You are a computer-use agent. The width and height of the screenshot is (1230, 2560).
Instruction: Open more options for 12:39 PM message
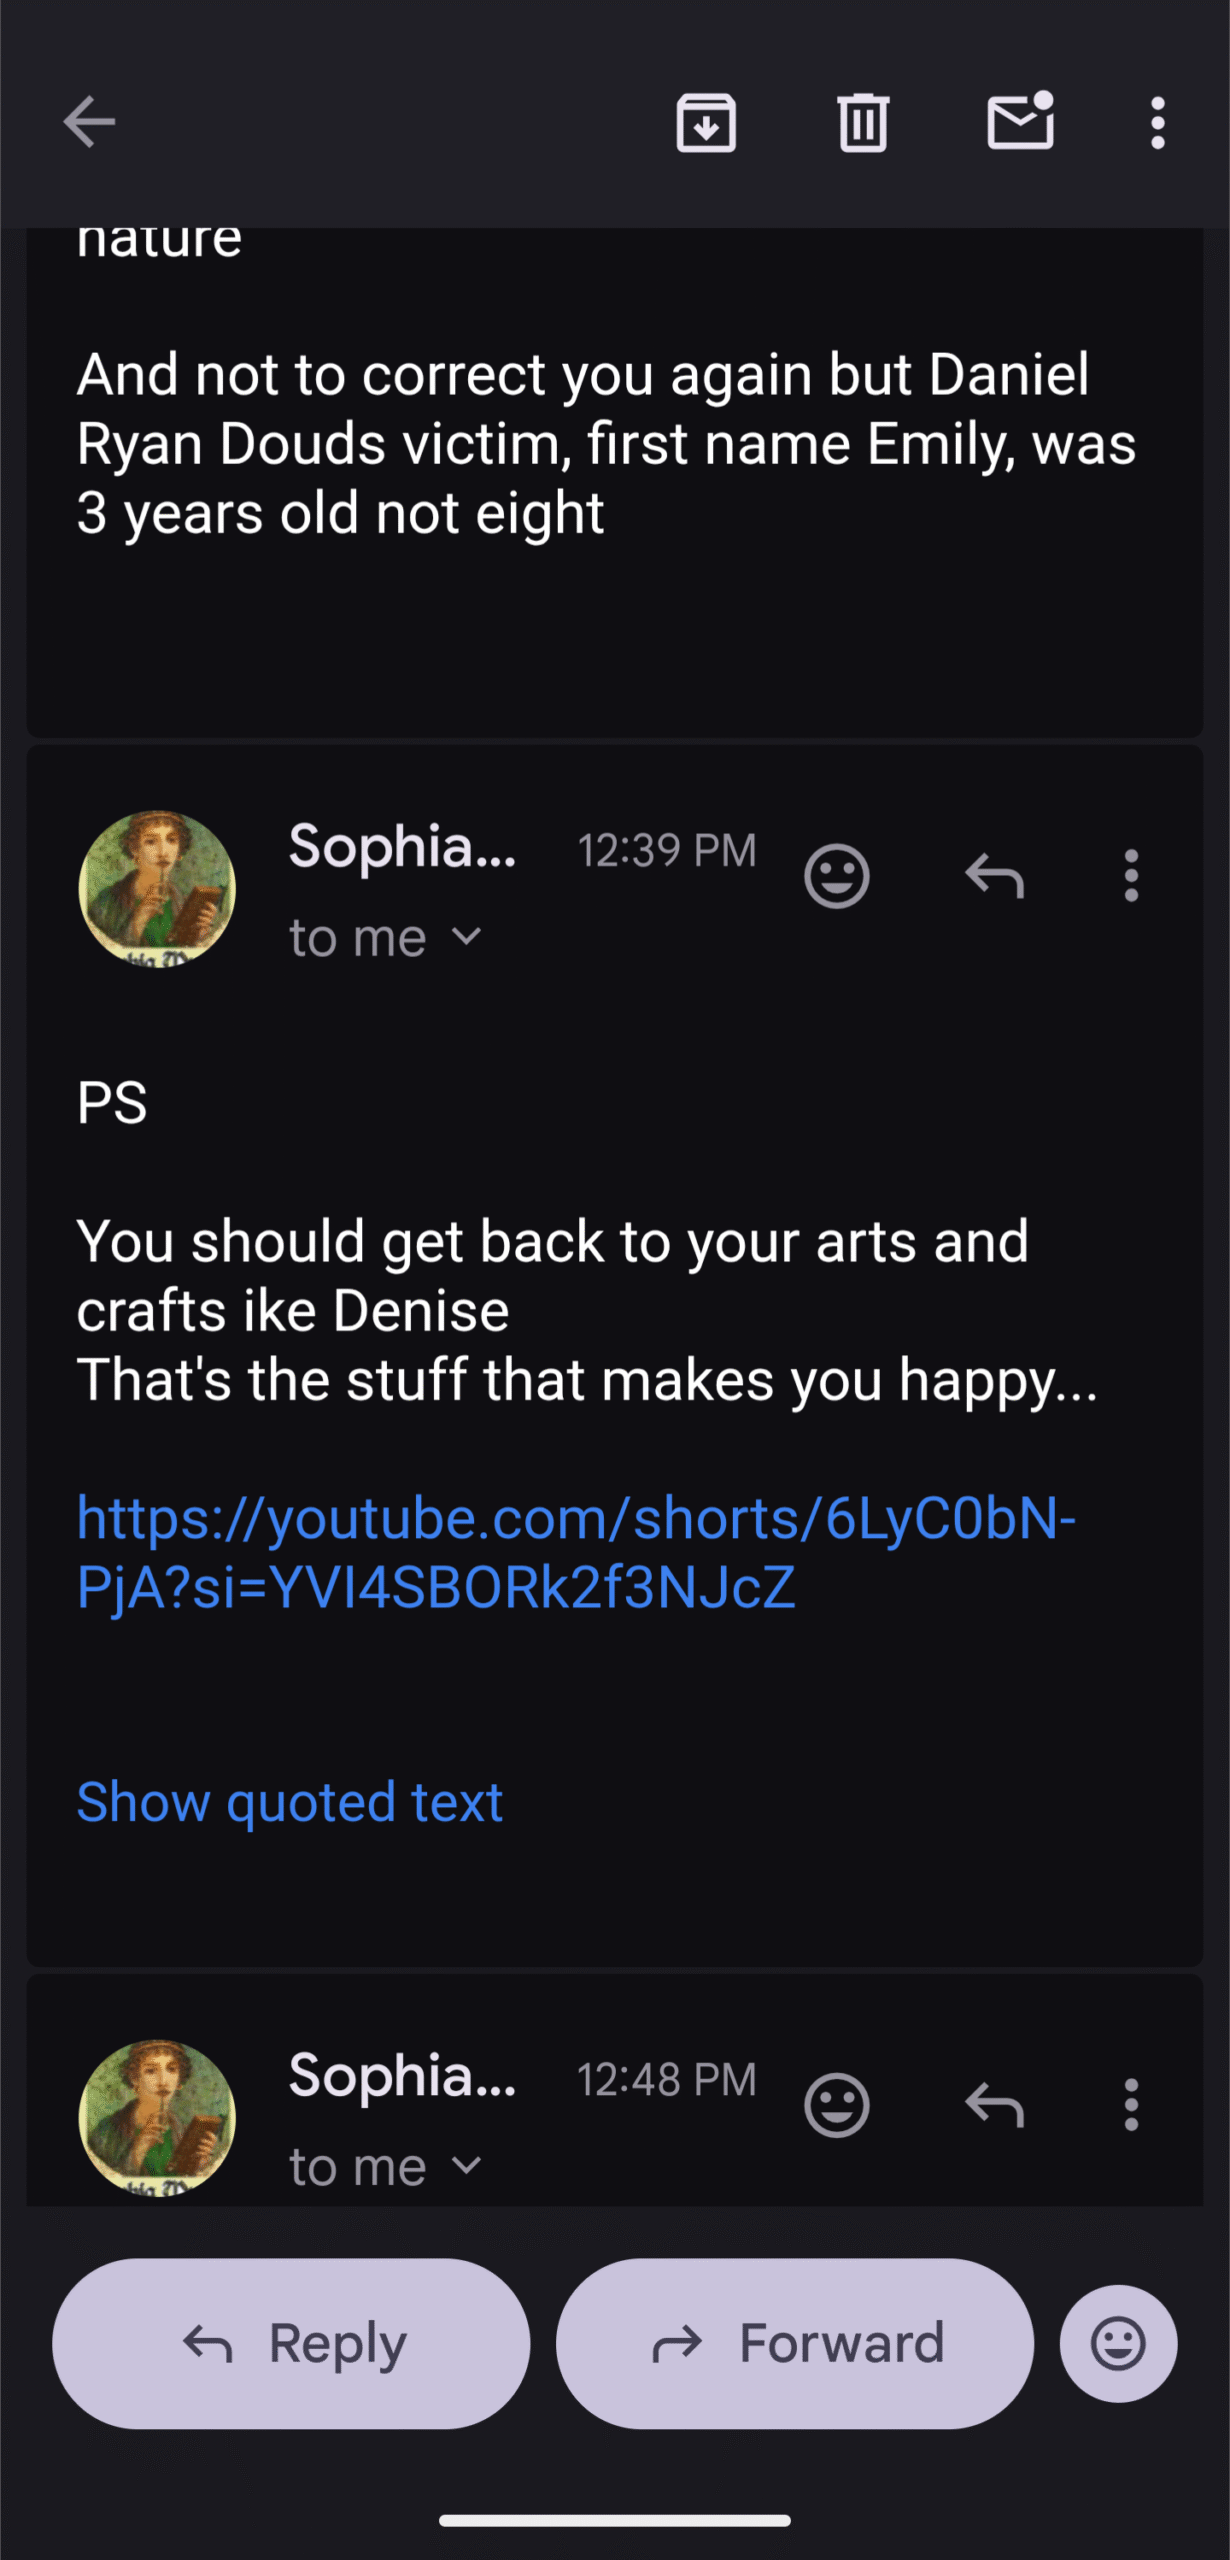[1131, 876]
